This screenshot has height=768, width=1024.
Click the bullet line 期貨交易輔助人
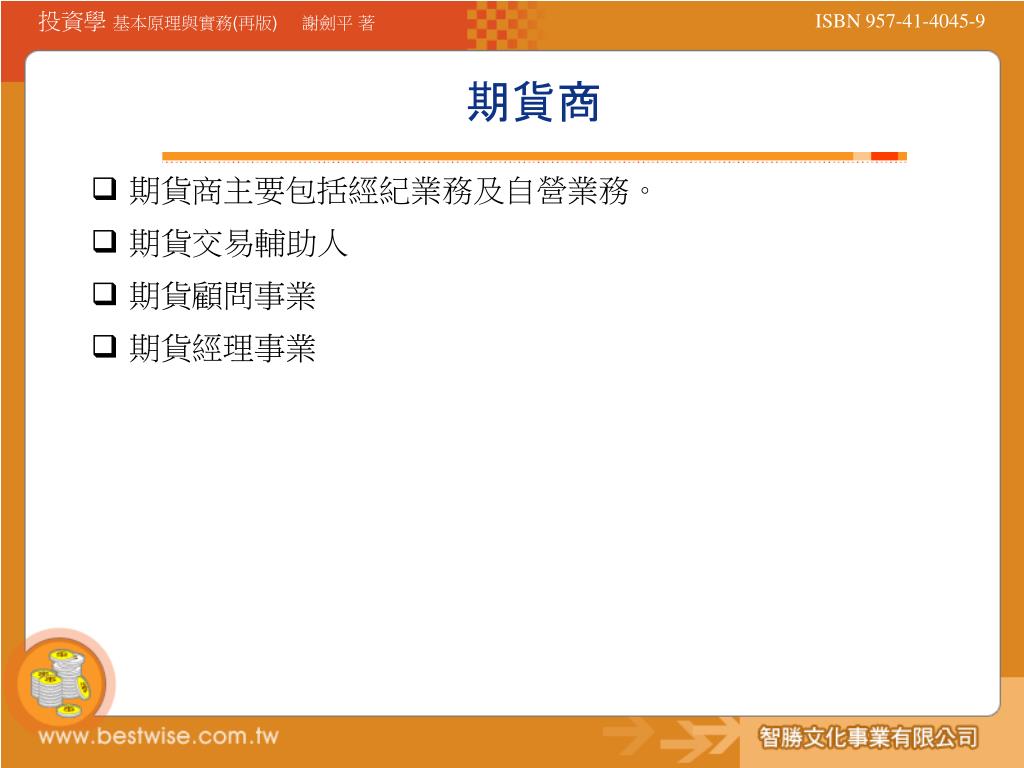point(238,244)
